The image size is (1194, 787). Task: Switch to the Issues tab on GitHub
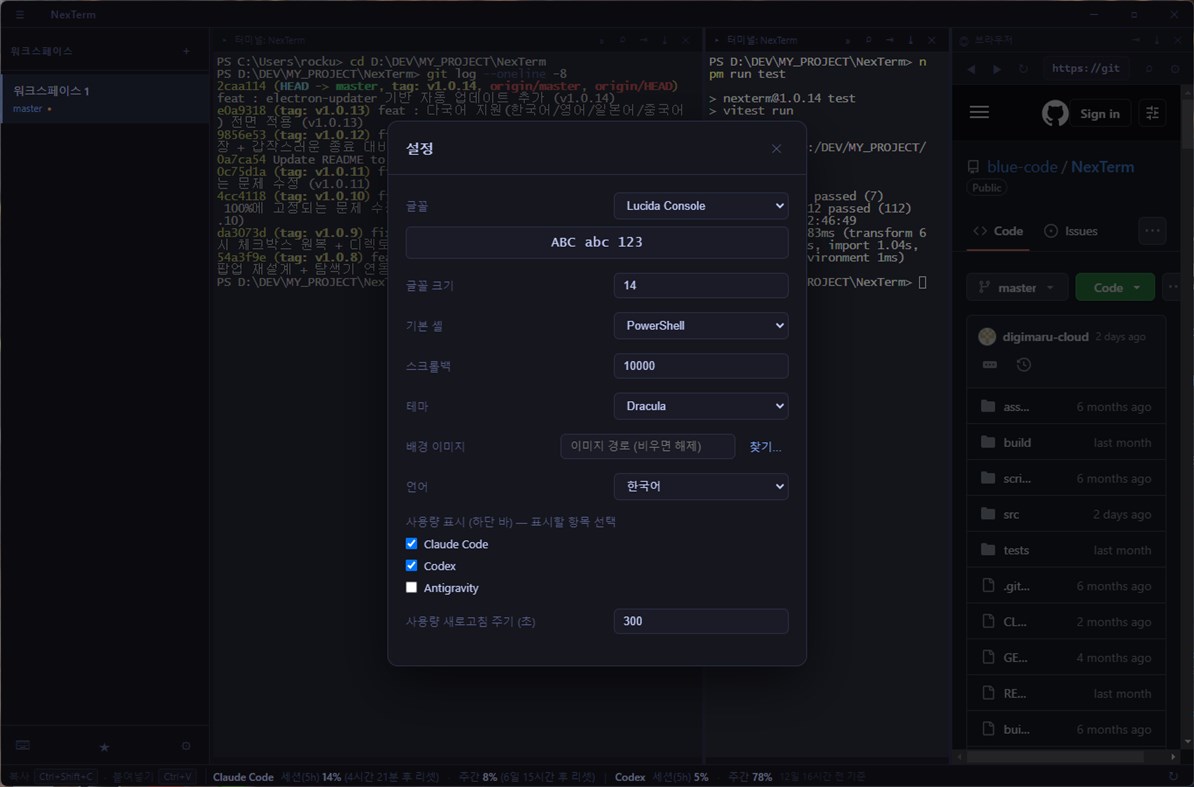tap(1071, 231)
